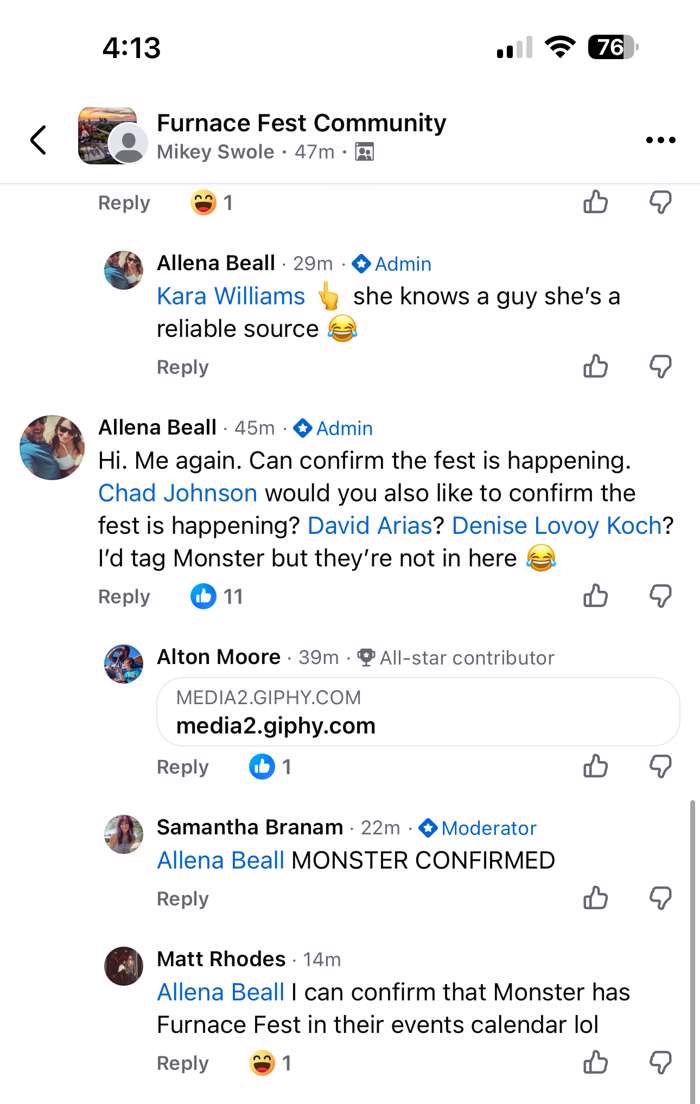
Task: Like Alton Moore's giphy comment
Action: coord(595,767)
